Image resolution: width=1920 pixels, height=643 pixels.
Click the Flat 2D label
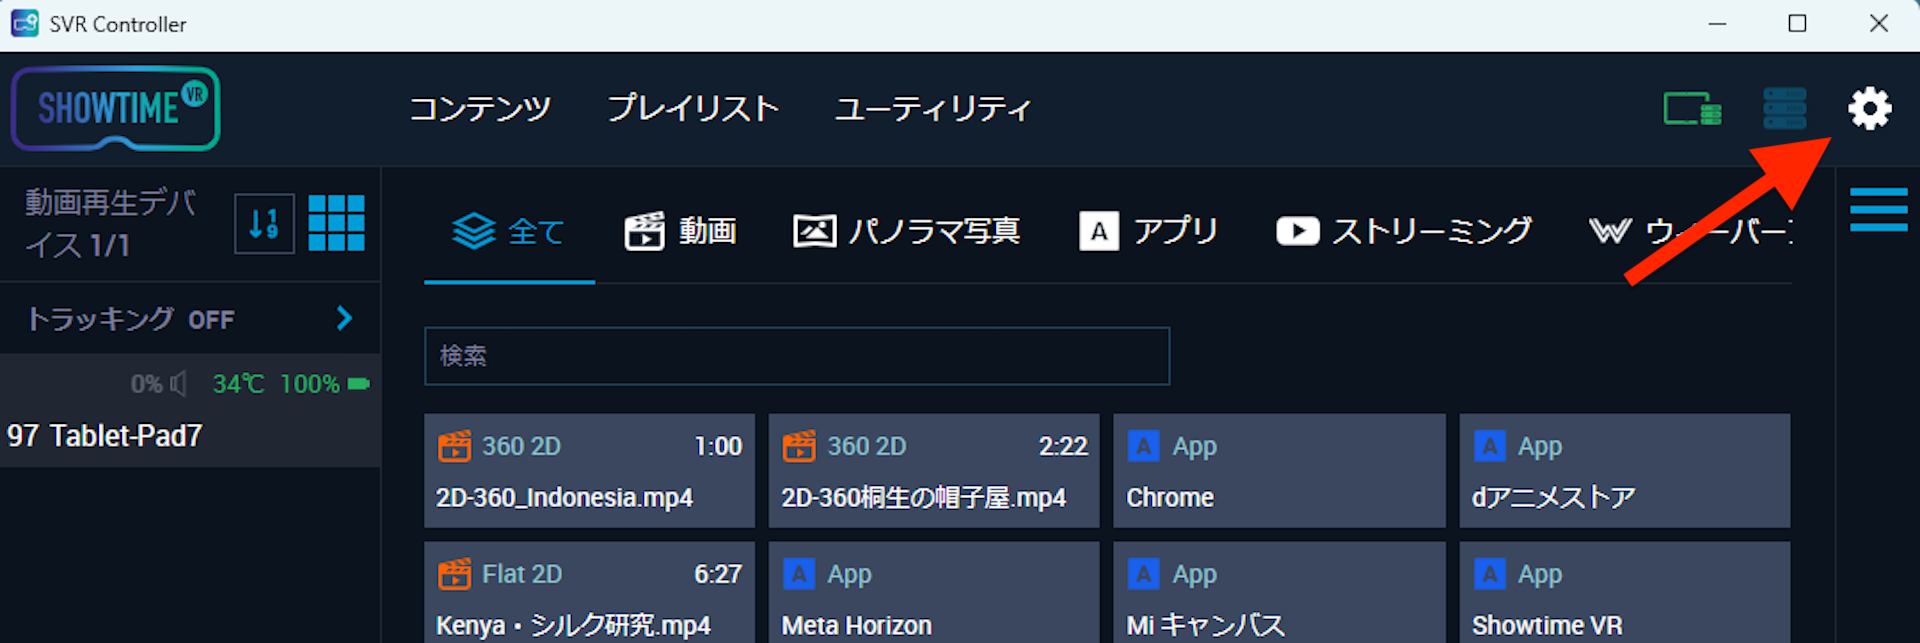(522, 574)
